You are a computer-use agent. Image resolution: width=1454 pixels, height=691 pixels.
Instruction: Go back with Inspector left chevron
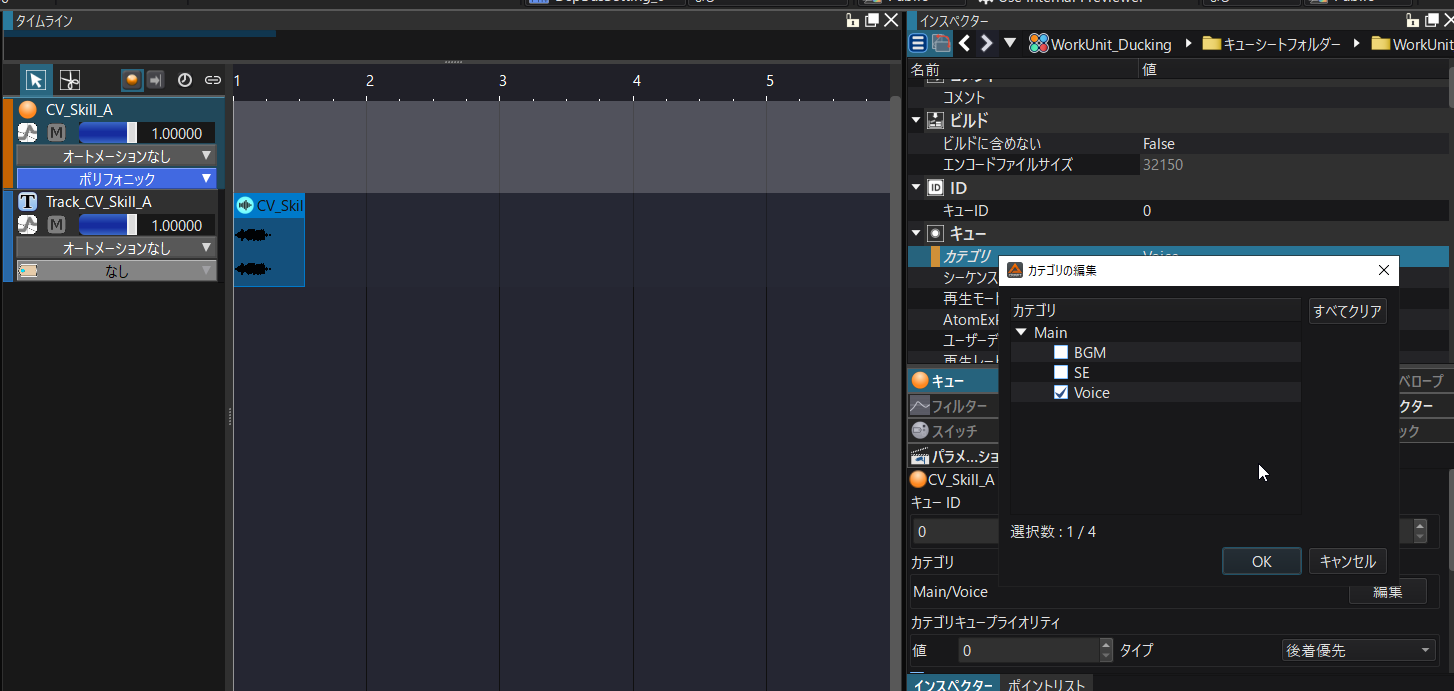964,43
